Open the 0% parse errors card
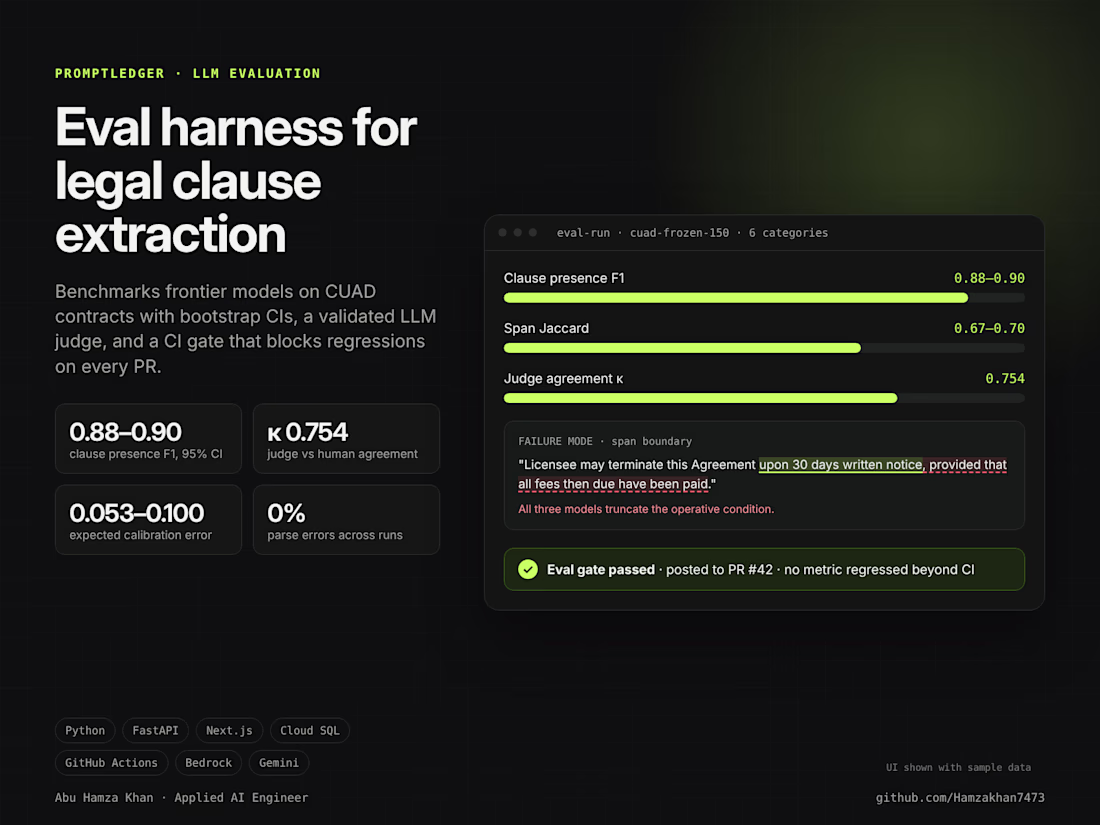Screen dimensions: 1100x825 tap(347, 520)
